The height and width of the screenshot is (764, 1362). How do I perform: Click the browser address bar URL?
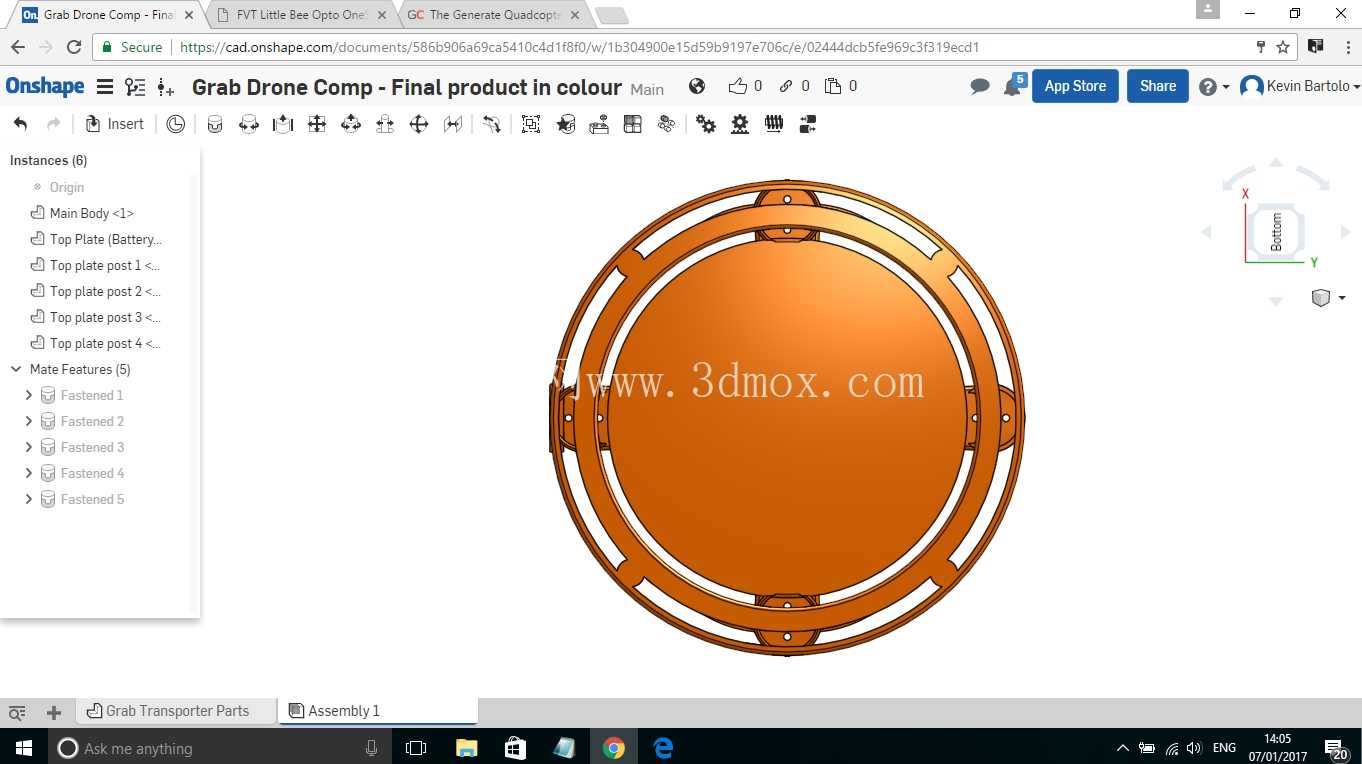coord(579,47)
